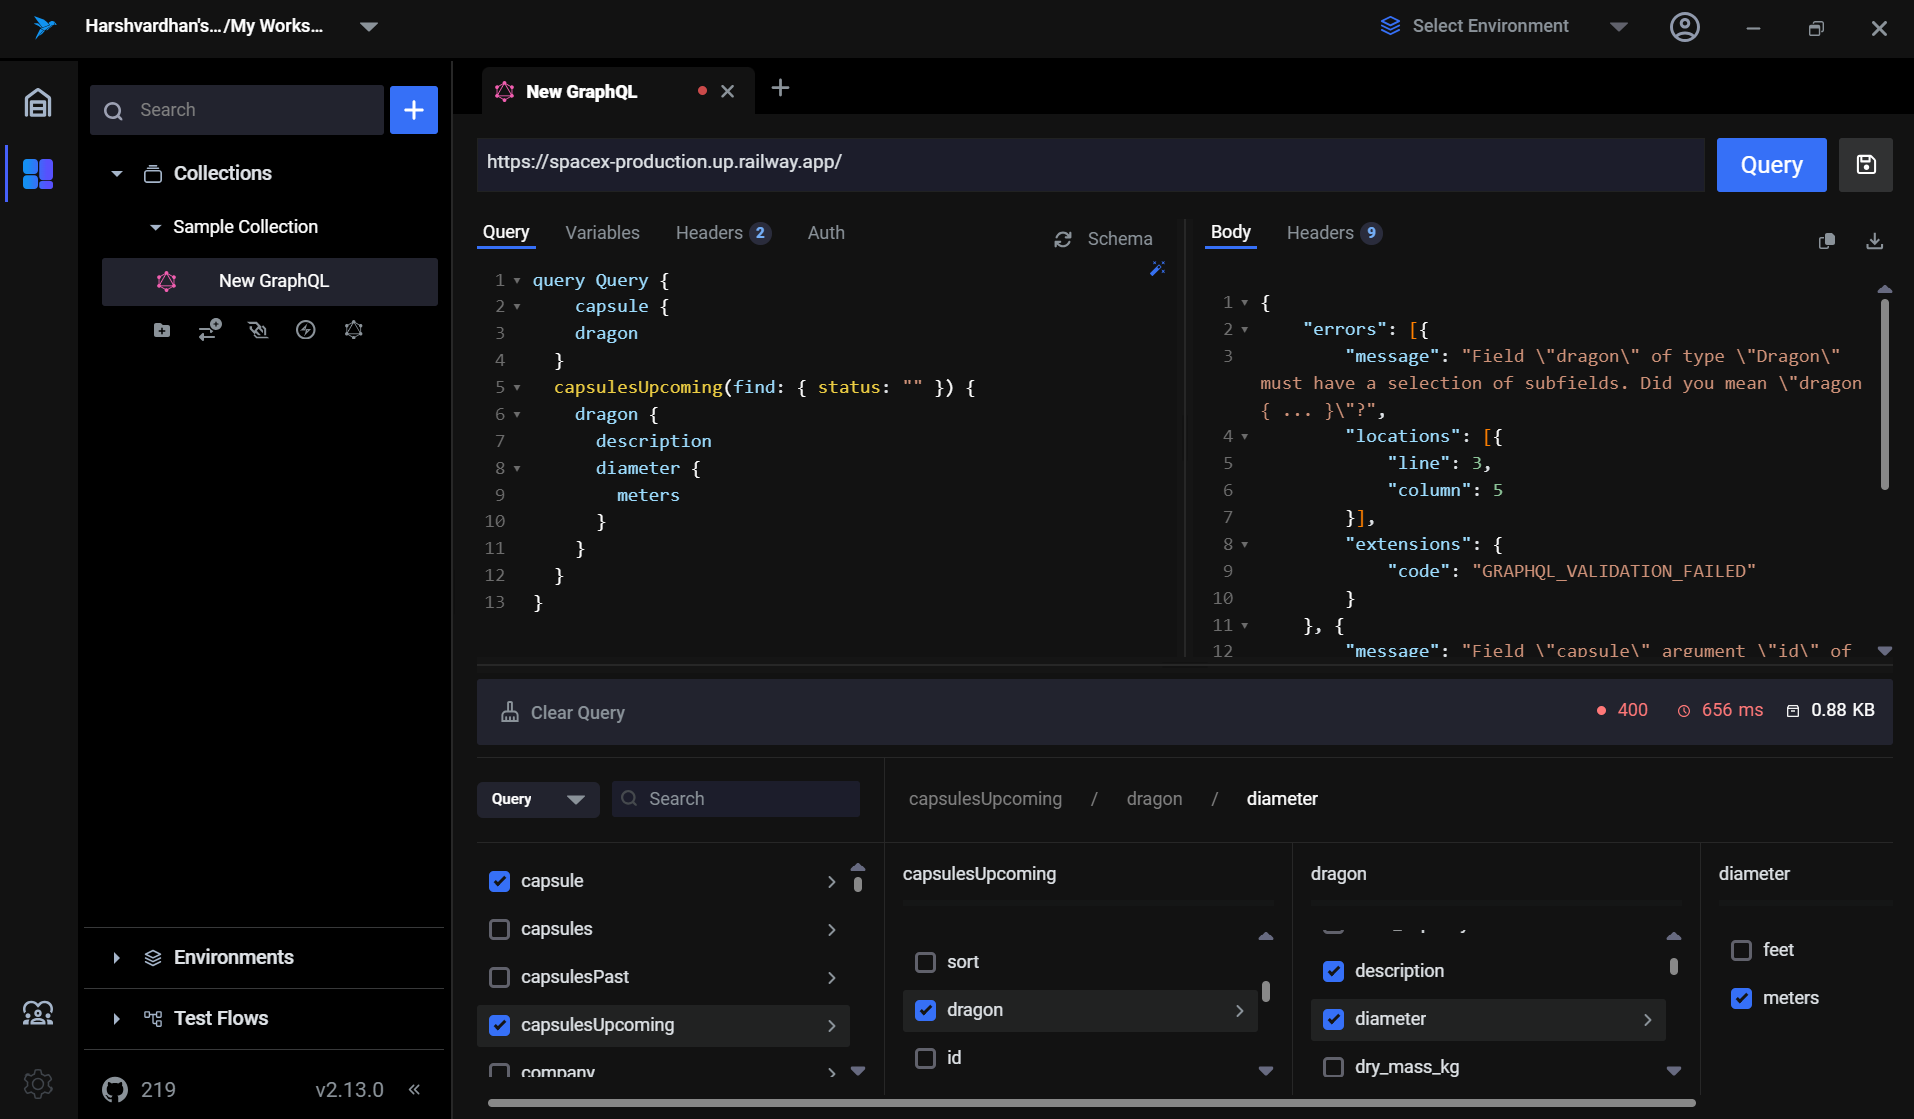Screen dimensions: 1914x1119
Task: Send request with blue Query button
Action: pos(1772,165)
